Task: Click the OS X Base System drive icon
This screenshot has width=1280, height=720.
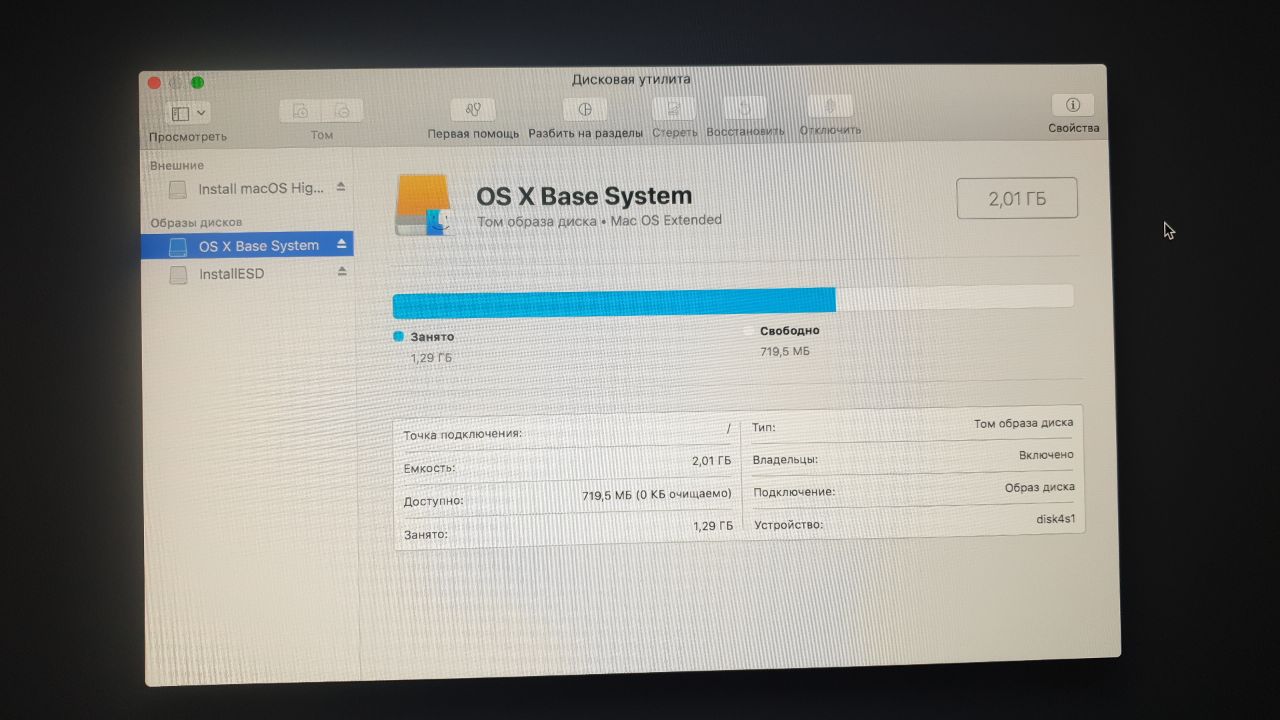Action: point(424,206)
